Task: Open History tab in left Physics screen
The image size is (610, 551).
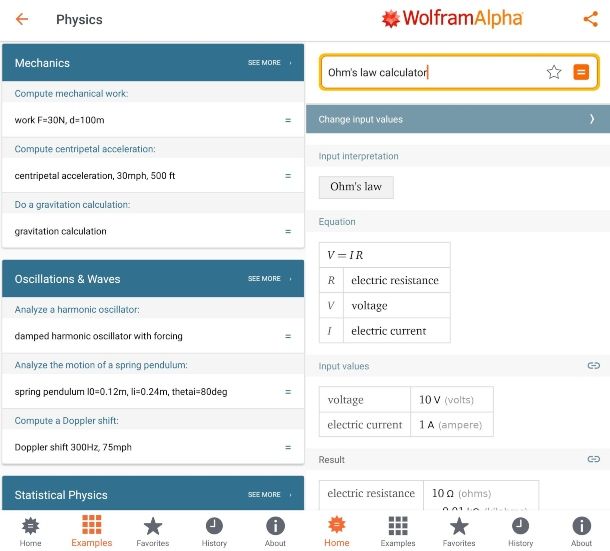Action: pos(214,532)
